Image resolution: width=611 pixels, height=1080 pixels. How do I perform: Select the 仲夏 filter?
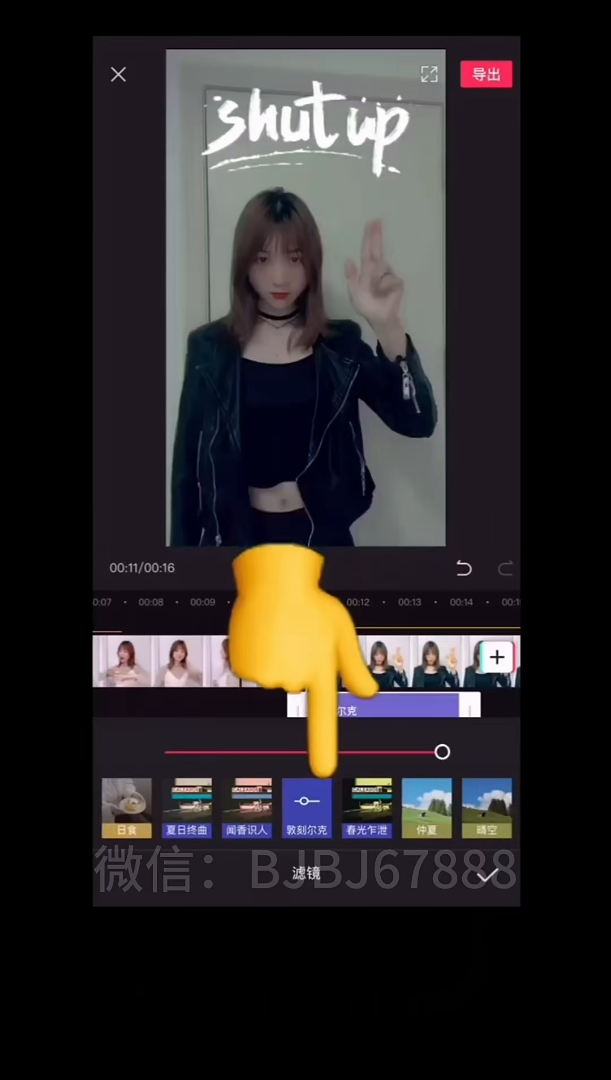click(x=427, y=808)
